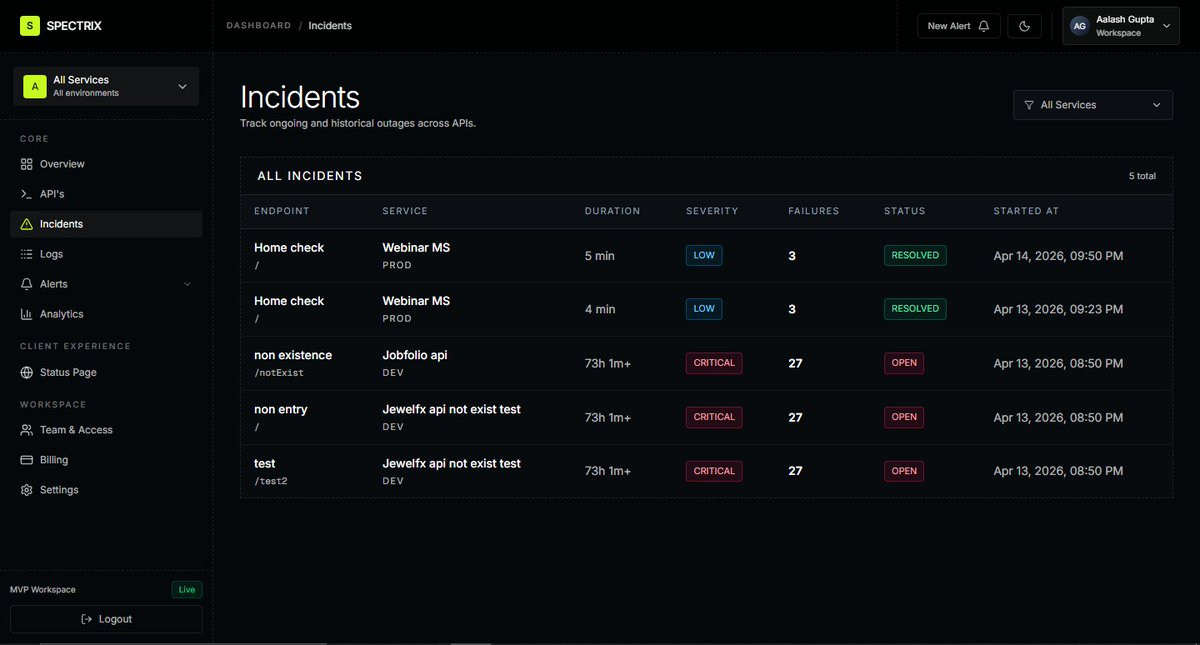Image resolution: width=1200 pixels, height=645 pixels.
Task: Click the Status Page globe icon
Action: [x=27, y=372]
